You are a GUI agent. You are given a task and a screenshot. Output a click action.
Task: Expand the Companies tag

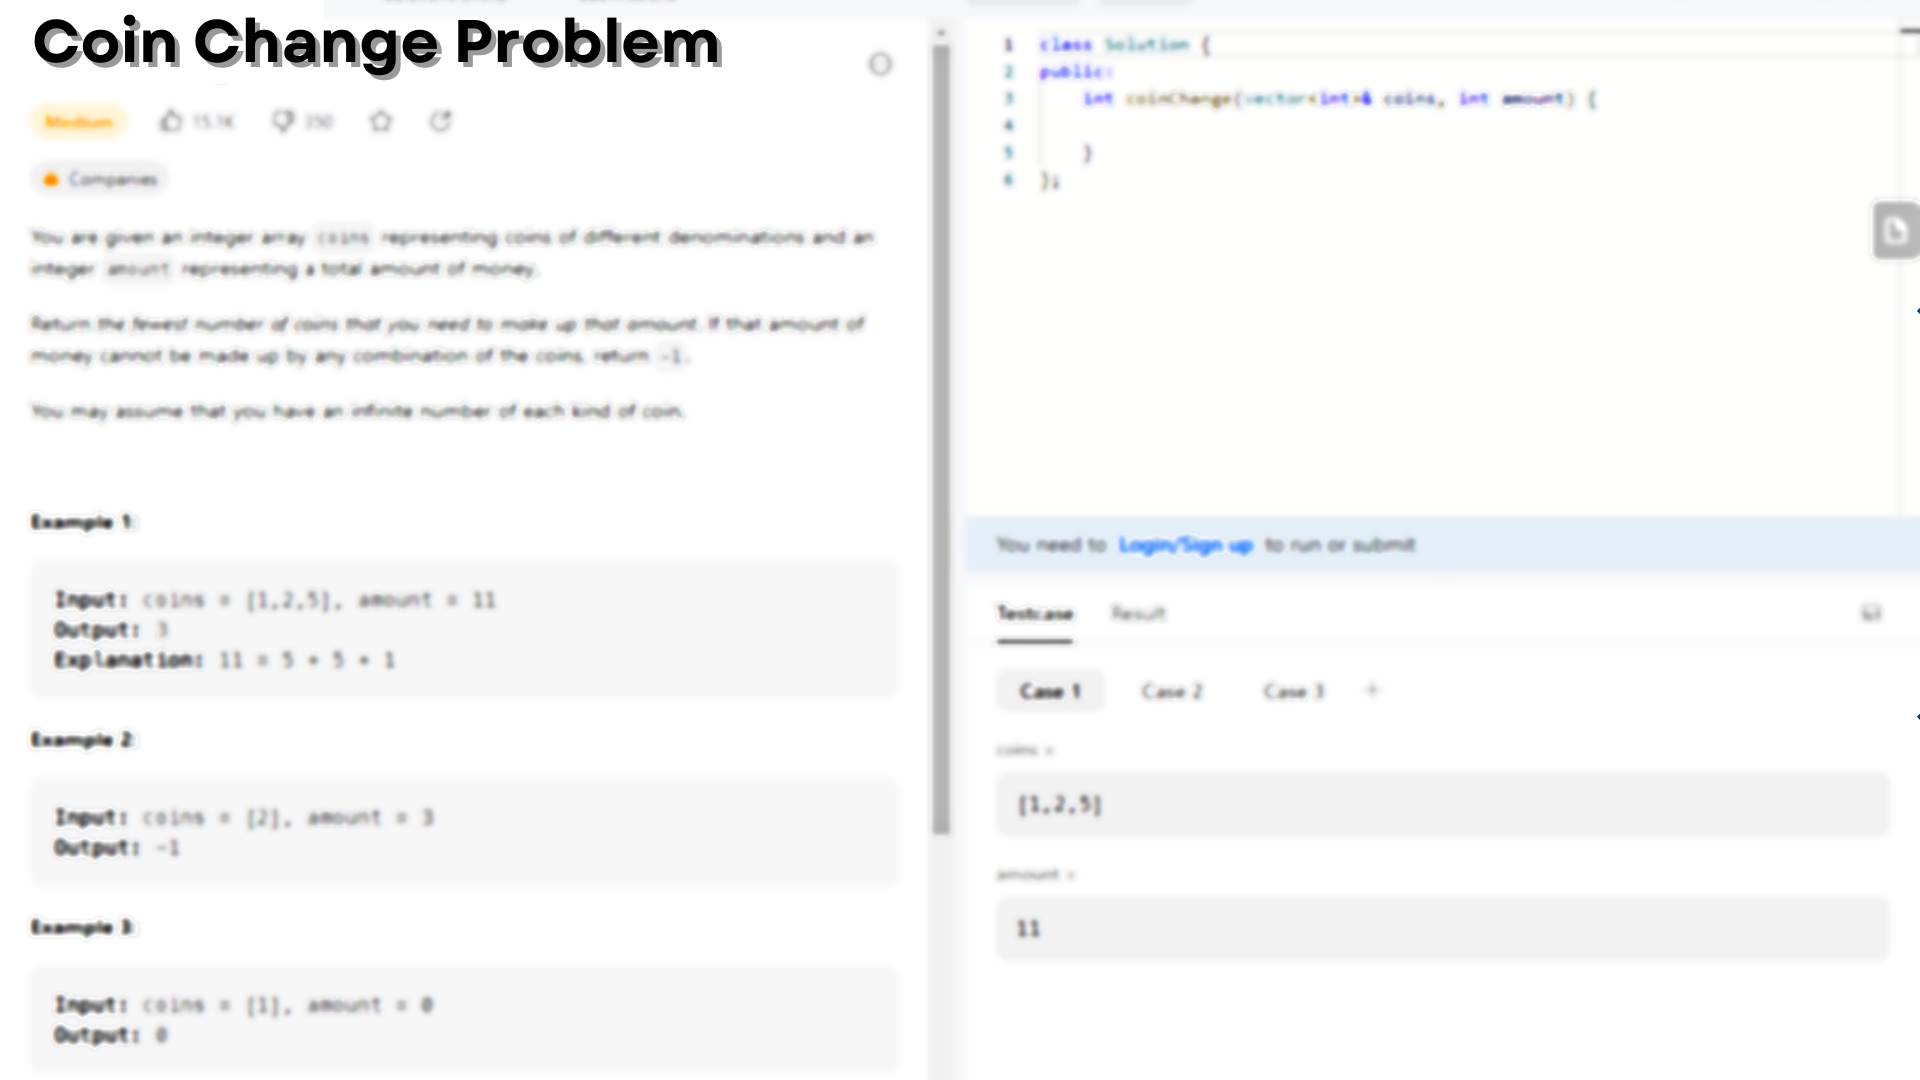point(100,180)
